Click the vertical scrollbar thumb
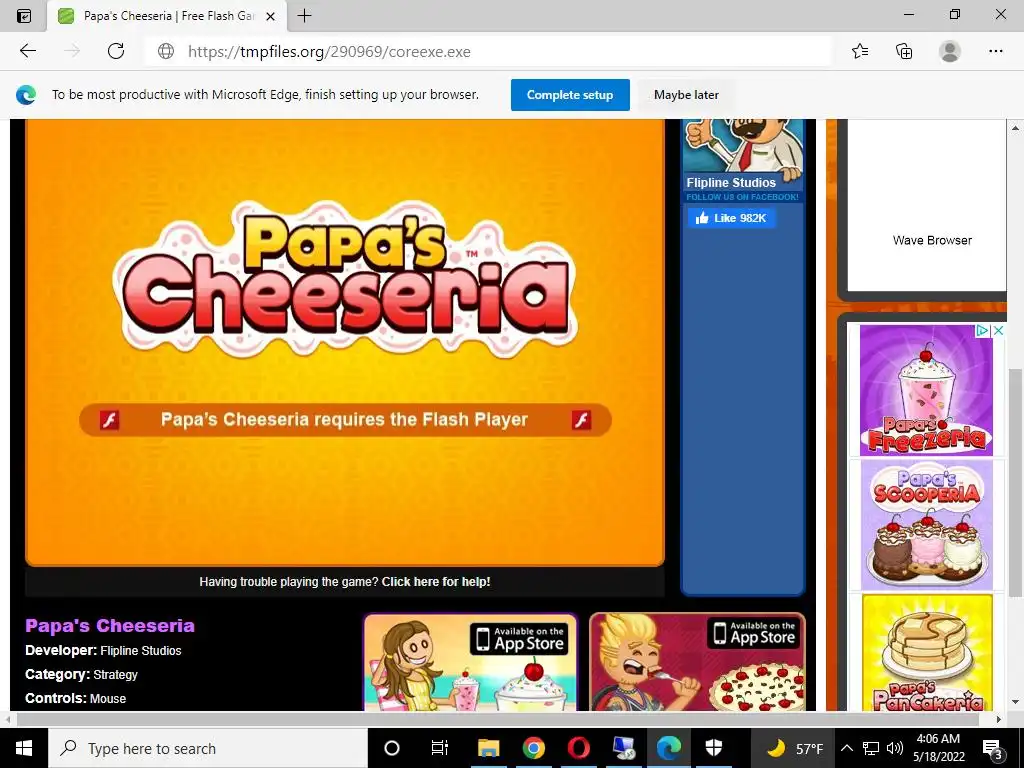1024x768 pixels. pos(1015,481)
